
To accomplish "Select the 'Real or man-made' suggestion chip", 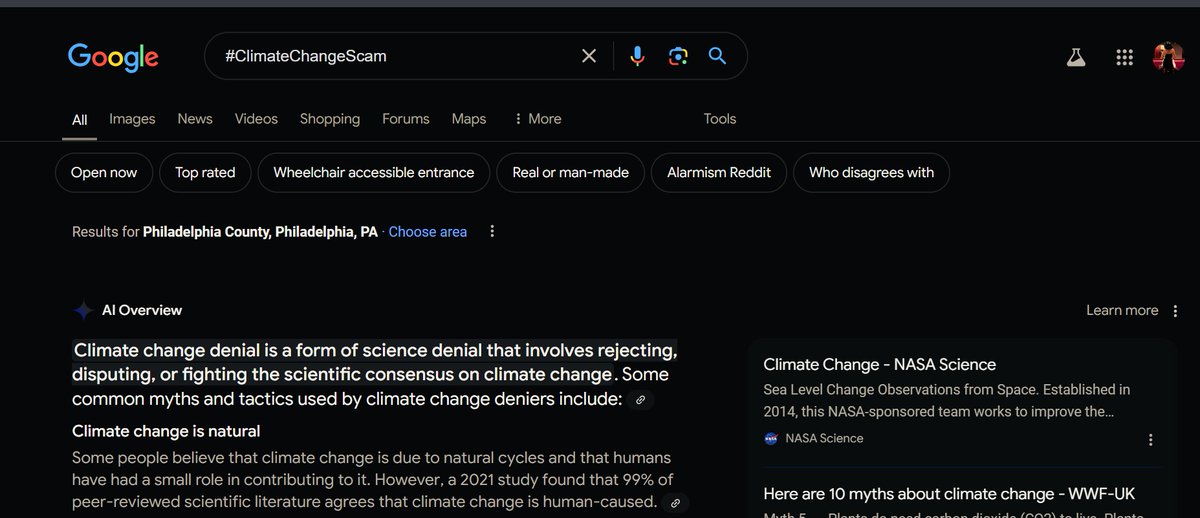I will [571, 172].
